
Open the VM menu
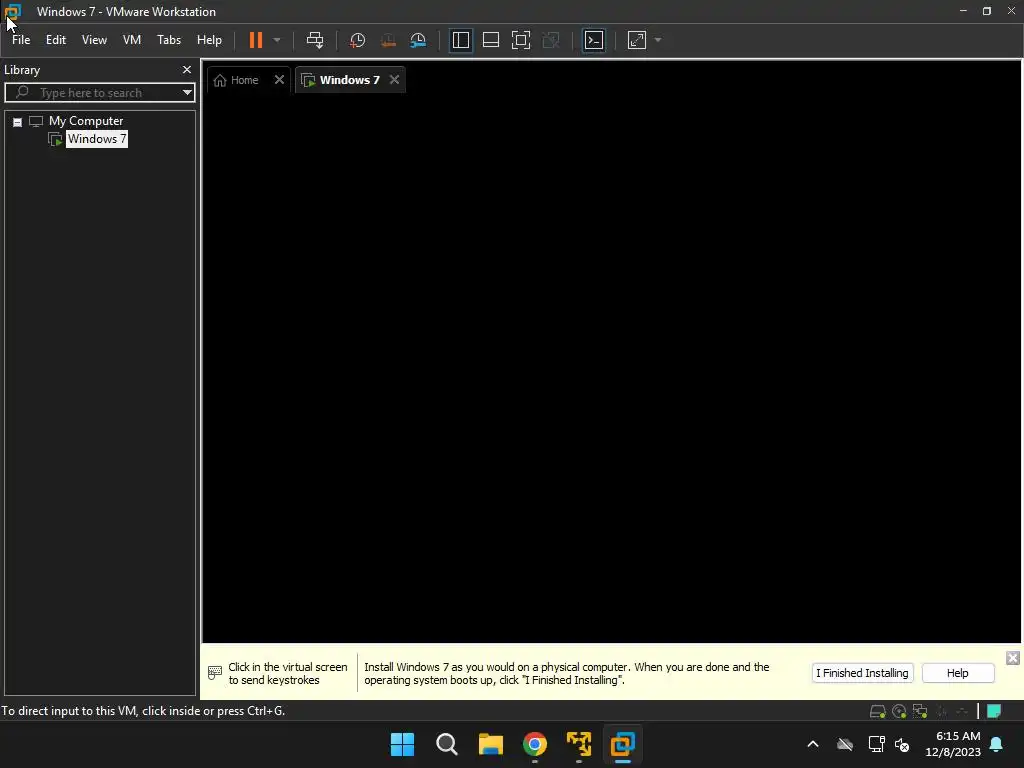pos(132,40)
